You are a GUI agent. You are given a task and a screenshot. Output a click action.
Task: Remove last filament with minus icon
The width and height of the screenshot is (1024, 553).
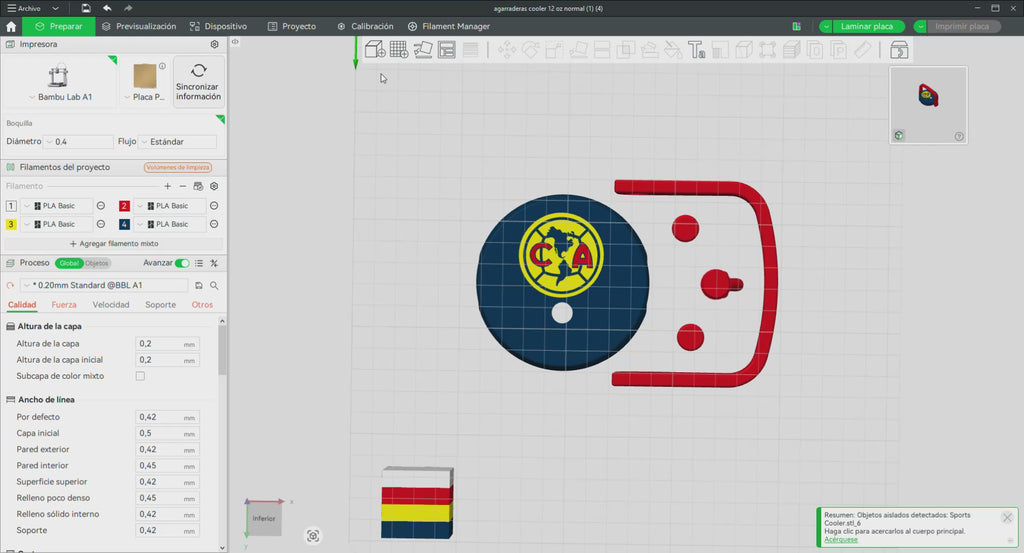coord(183,186)
